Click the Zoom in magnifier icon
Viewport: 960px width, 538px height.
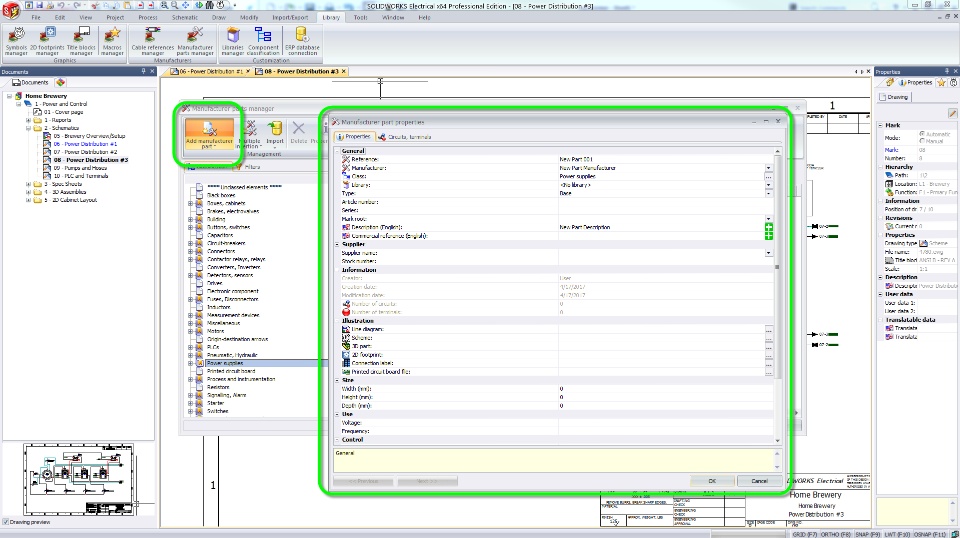pos(164,5)
